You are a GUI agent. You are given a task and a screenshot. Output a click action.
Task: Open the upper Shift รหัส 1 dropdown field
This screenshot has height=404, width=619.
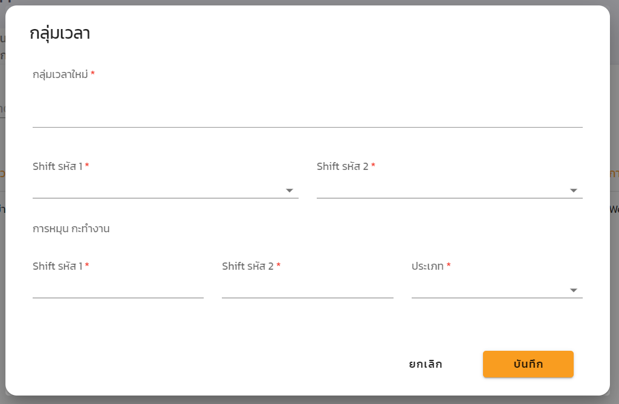click(157, 189)
